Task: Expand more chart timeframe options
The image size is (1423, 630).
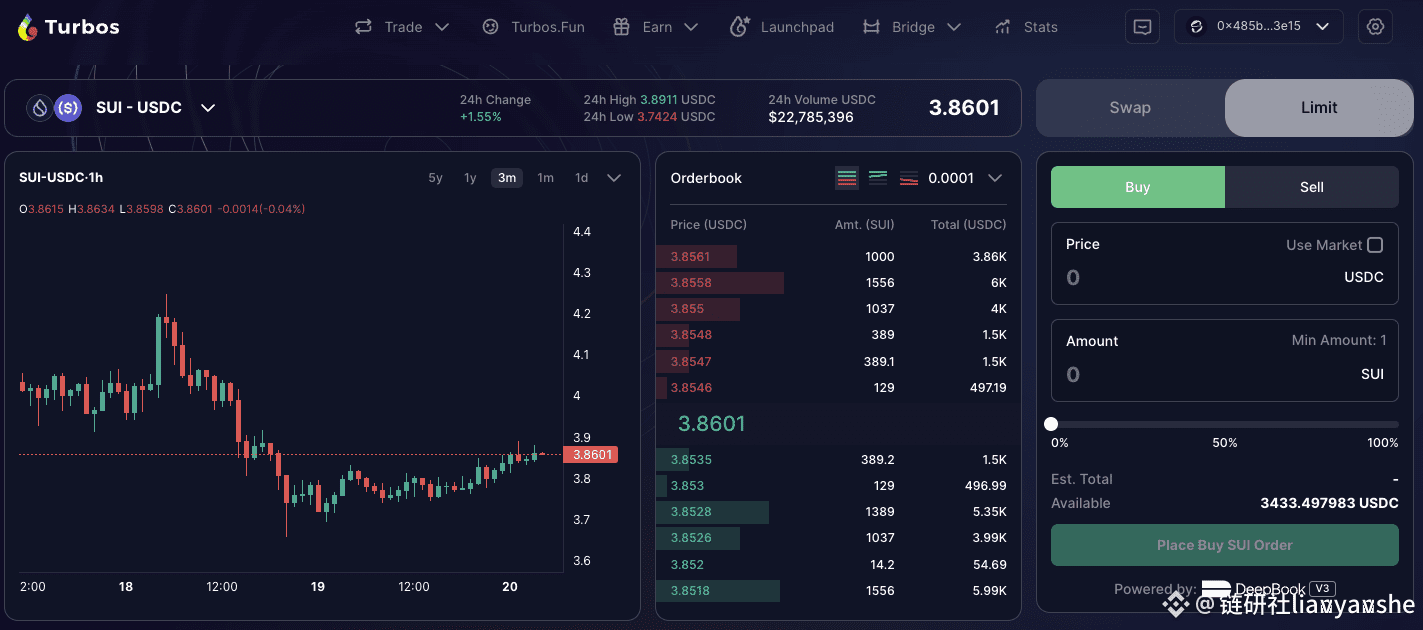Action: pos(614,178)
